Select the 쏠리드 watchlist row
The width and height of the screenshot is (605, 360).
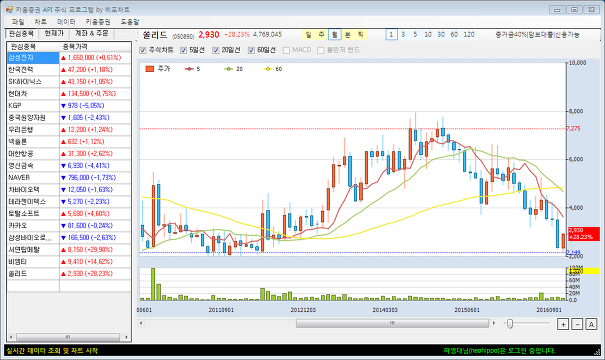tap(69, 274)
